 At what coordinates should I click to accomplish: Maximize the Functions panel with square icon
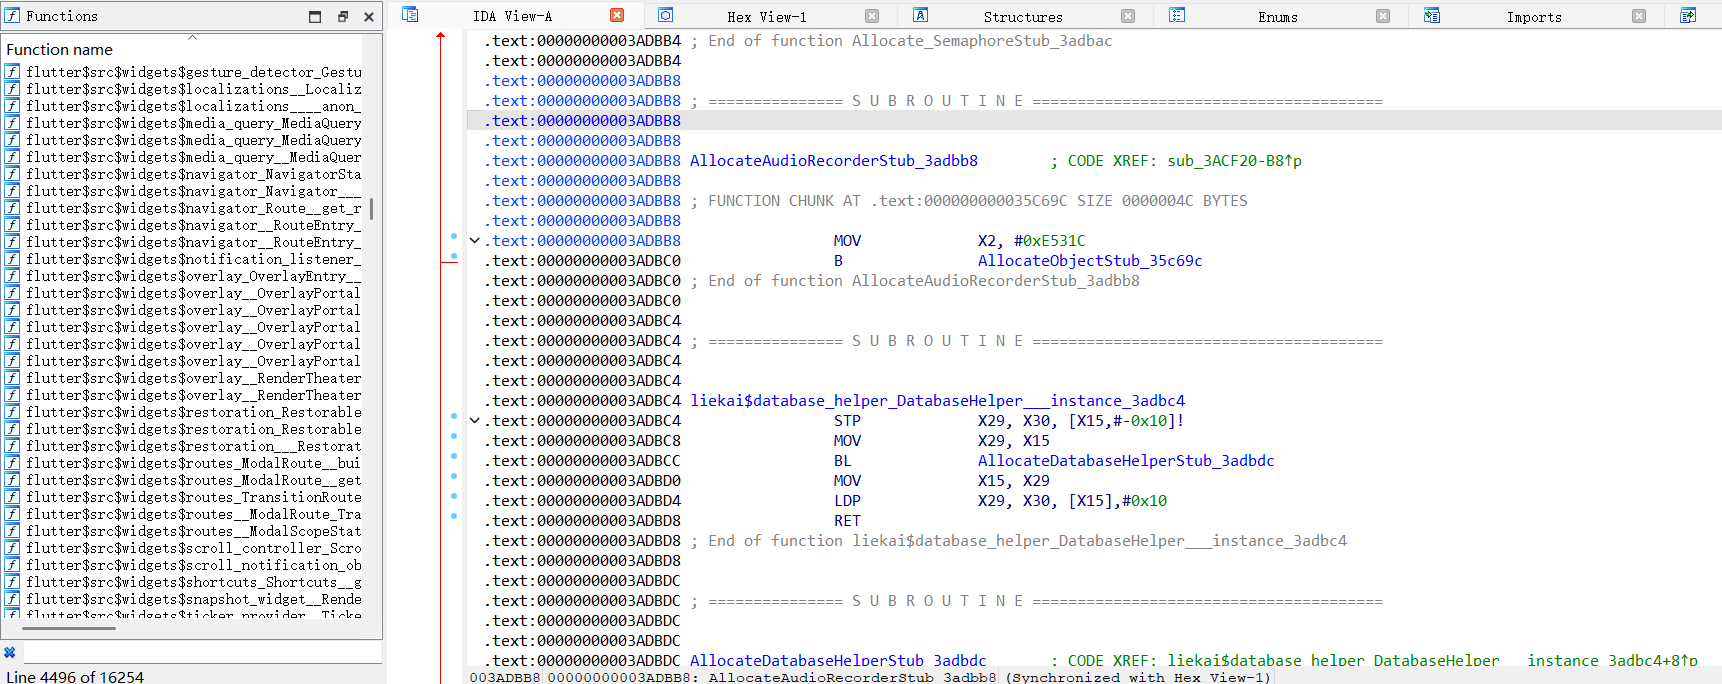click(x=315, y=16)
